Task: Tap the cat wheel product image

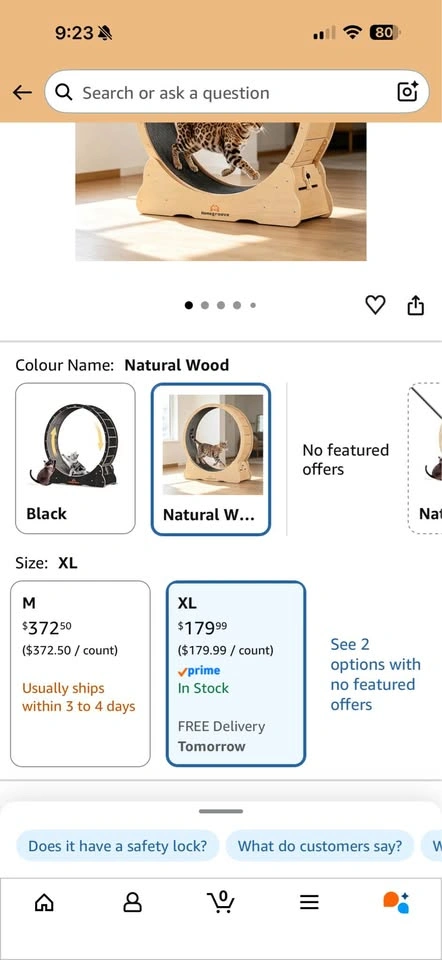Action: (x=221, y=192)
